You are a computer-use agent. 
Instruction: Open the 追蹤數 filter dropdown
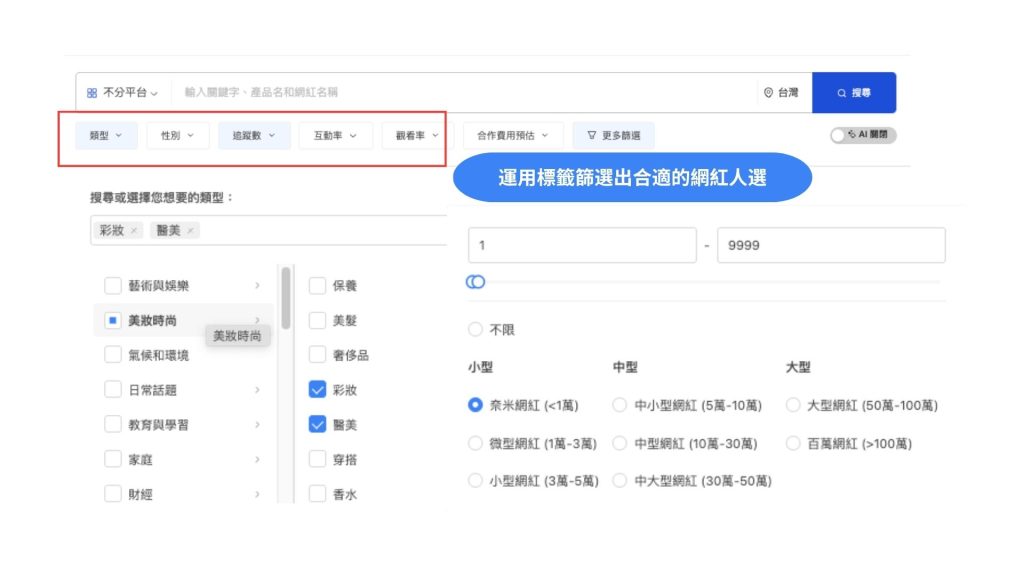[254, 135]
